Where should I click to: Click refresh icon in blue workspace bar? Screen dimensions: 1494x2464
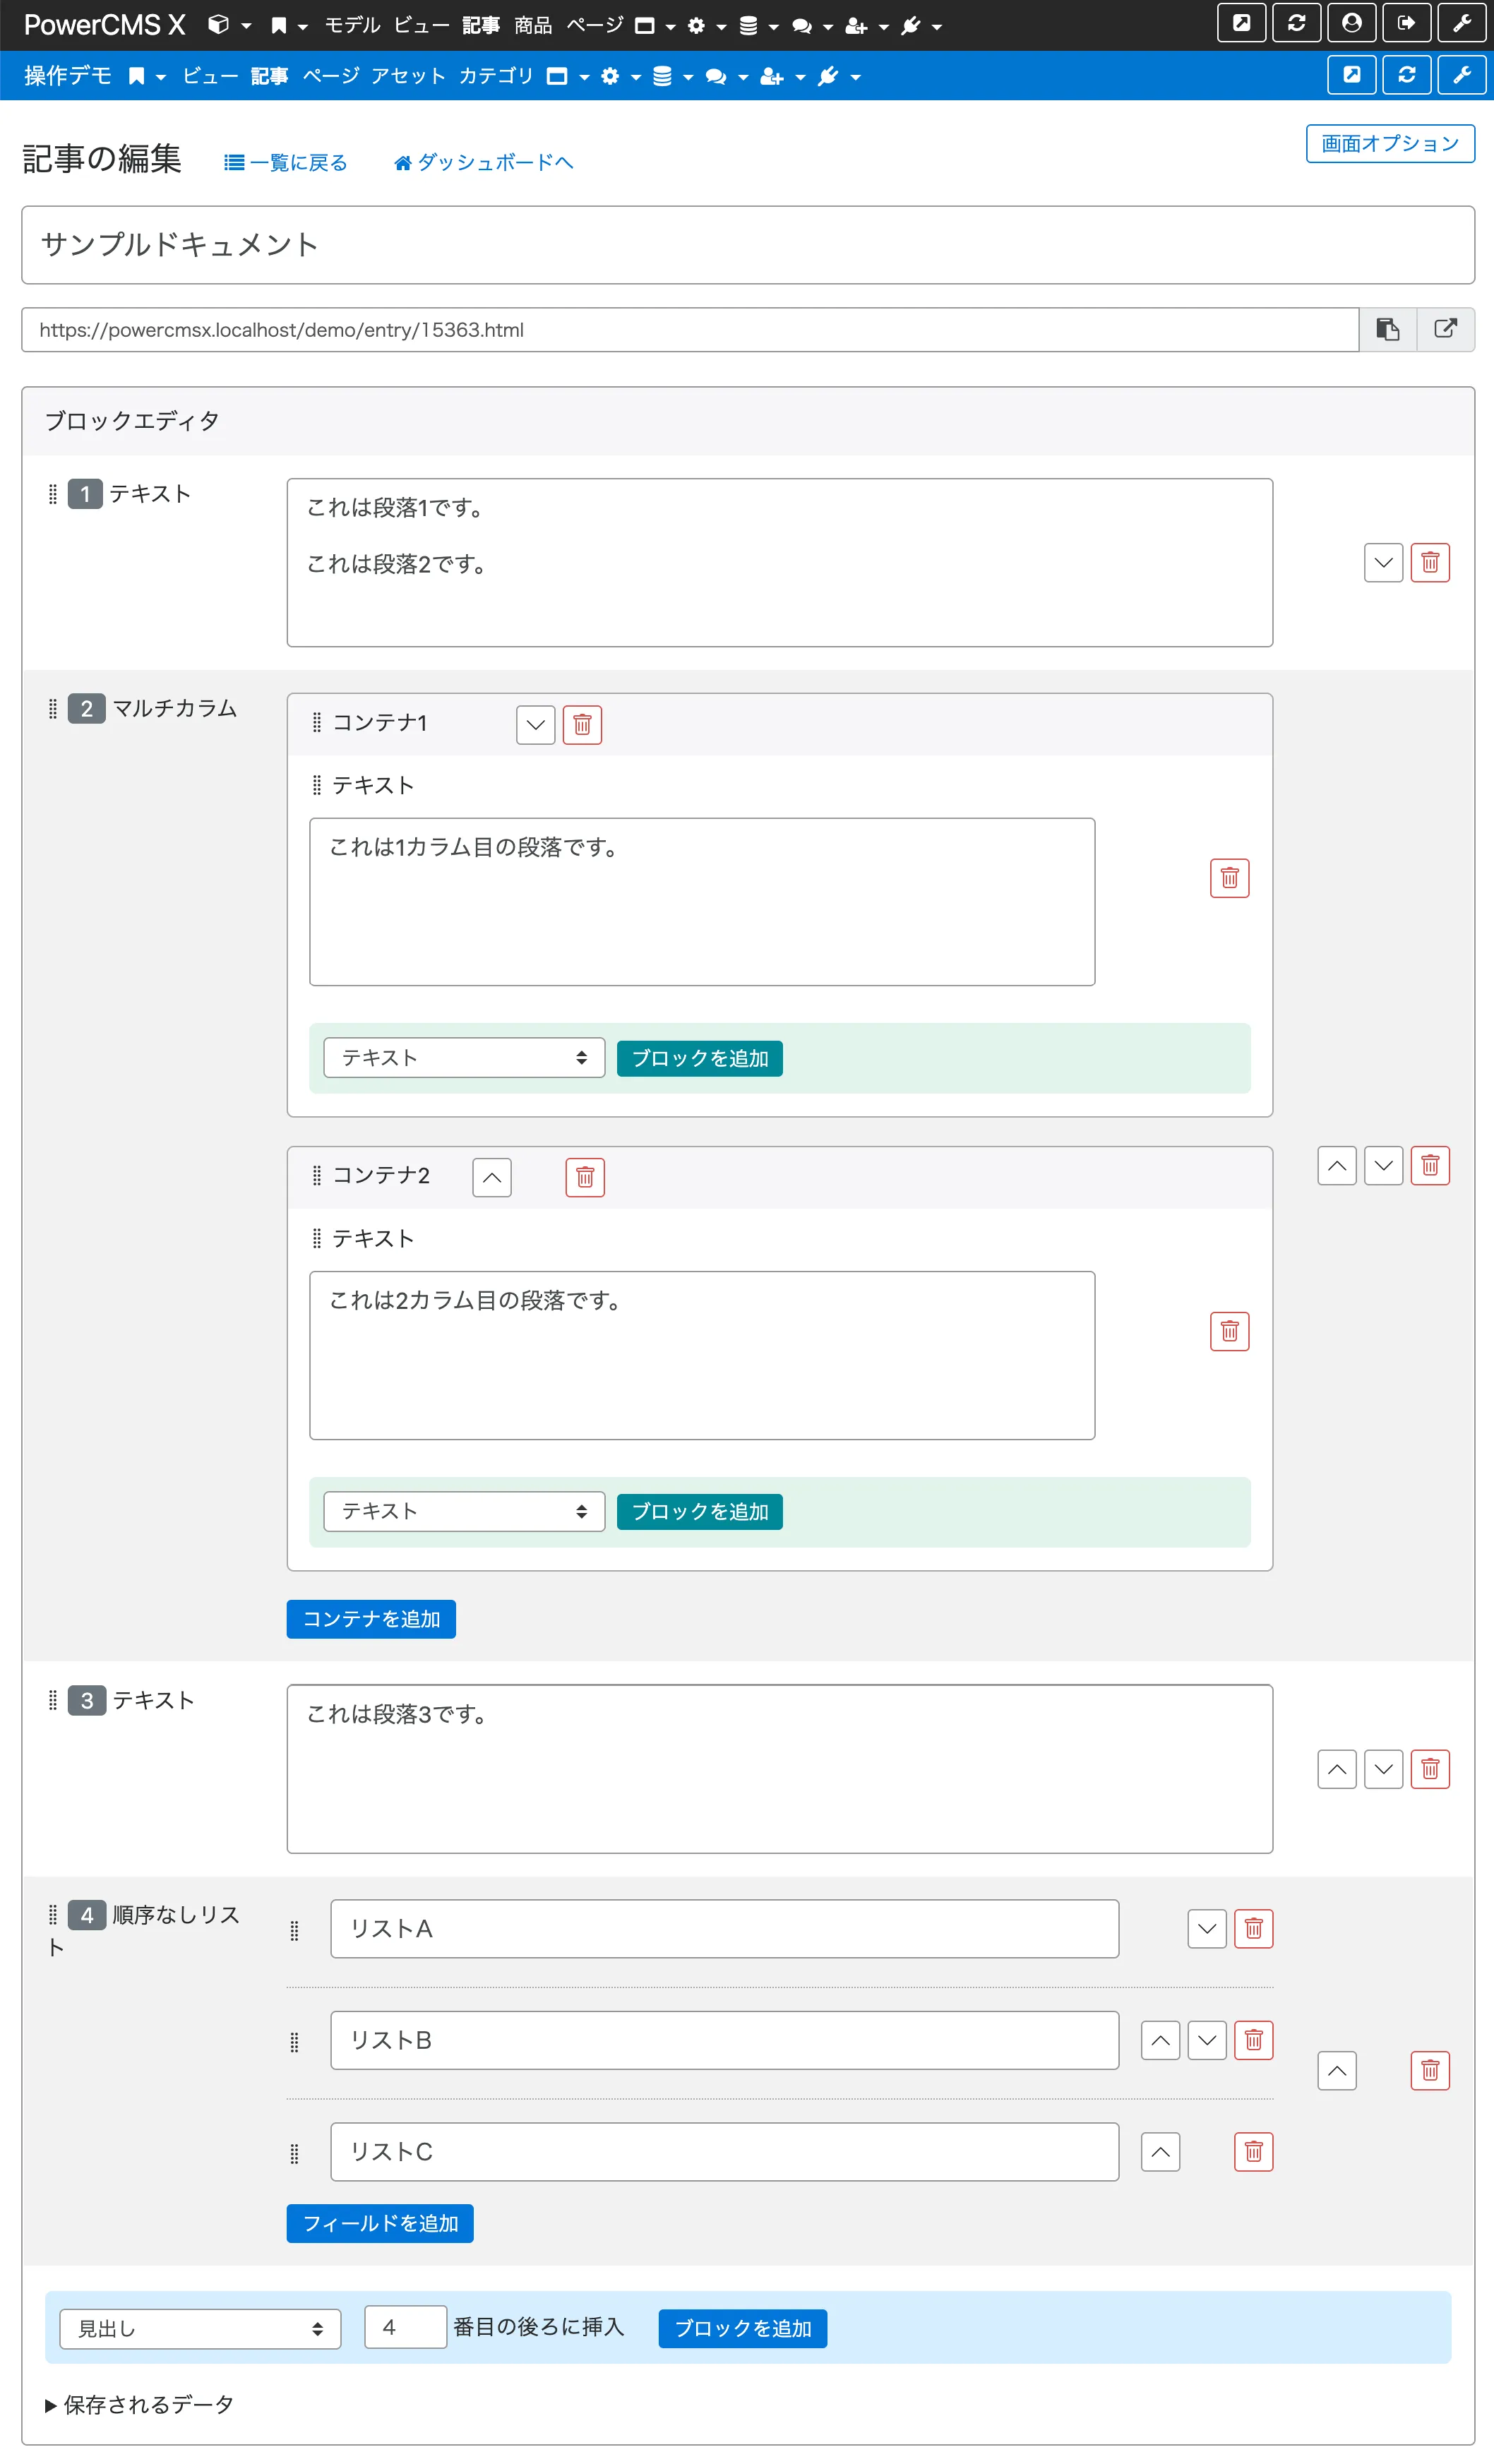tap(1406, 75)
